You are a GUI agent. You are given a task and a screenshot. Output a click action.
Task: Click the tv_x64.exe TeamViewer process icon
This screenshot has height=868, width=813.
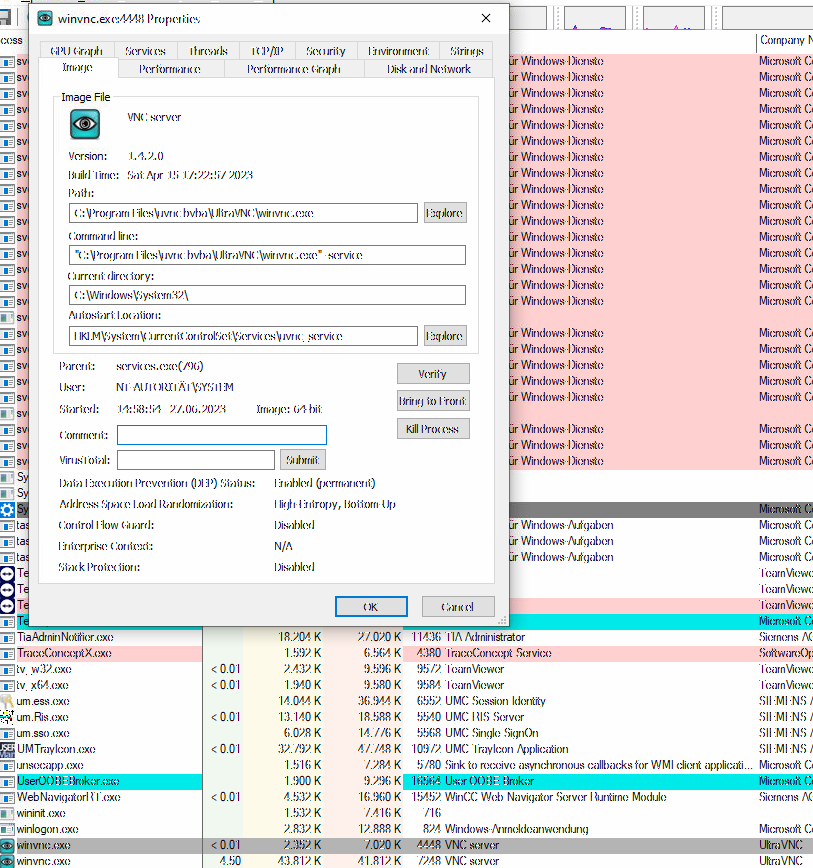pyautogui.click(x=10, y=685)
